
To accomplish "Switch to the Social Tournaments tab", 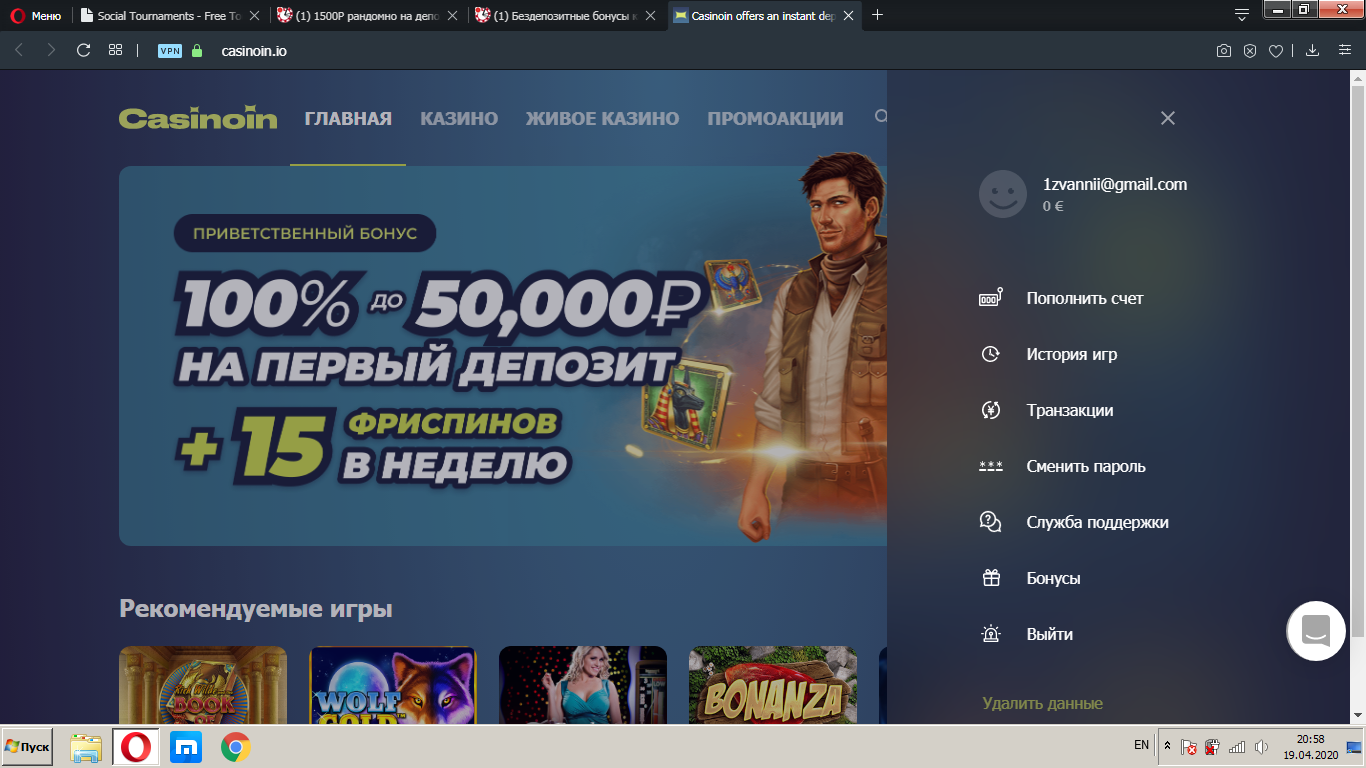I will click(160, 16).
